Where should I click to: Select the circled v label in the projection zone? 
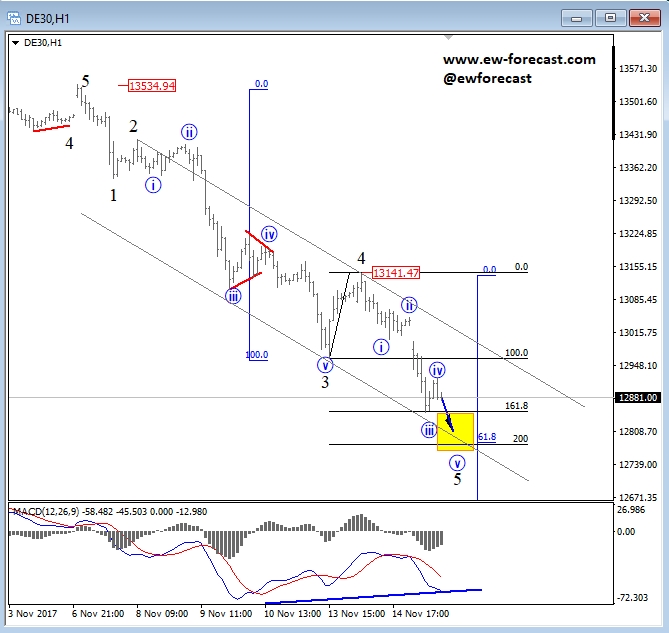[457, 463]
